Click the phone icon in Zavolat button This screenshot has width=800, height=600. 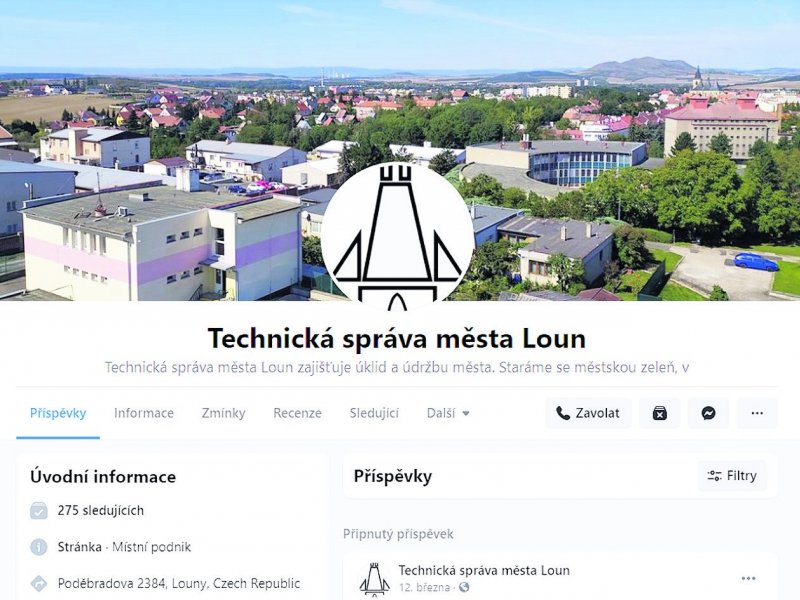point(563,413)
